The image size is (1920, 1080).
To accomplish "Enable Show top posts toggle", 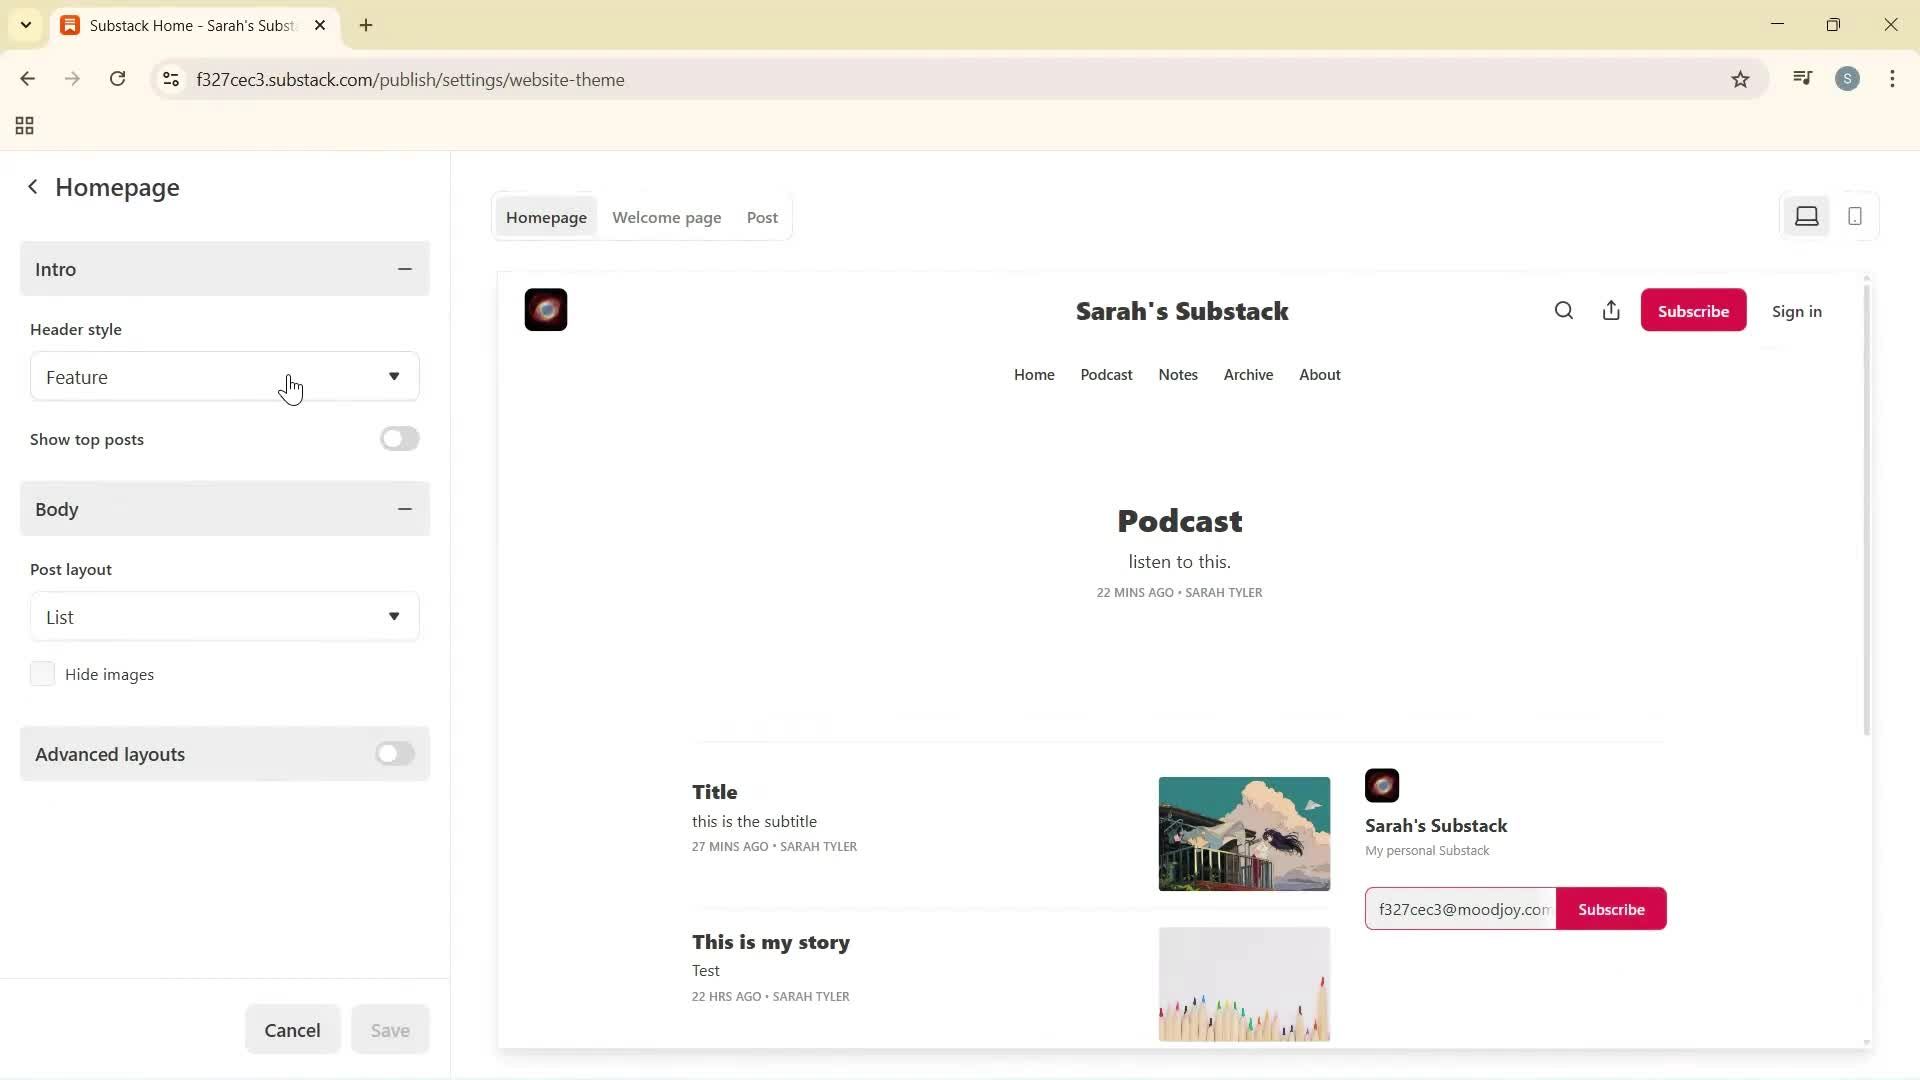I will click(399, 439).
